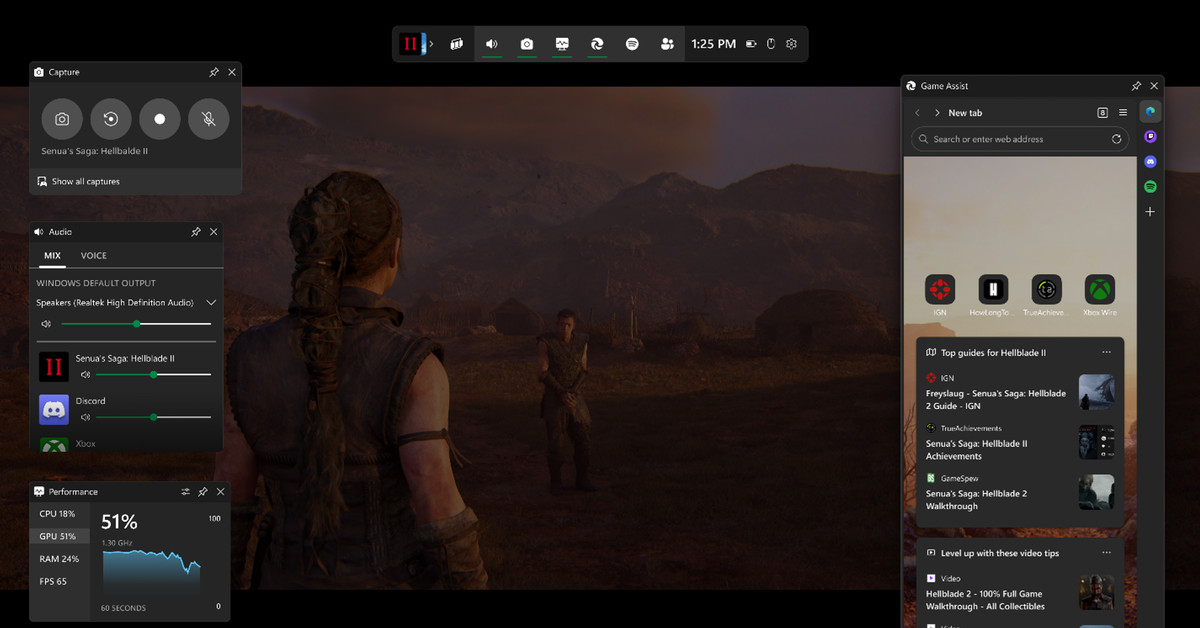The width and height of the screenshot is (1200, 628).
Task: Open Twitch in the Game Assist sidebar
Action: click(x=1150, y=137)
